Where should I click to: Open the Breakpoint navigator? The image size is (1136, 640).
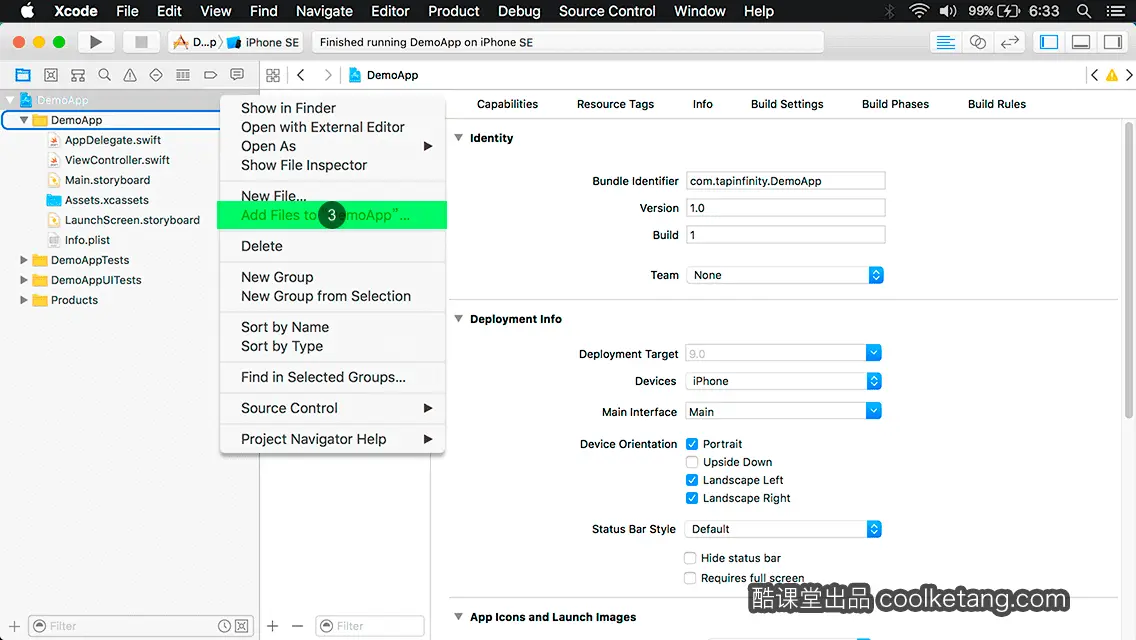(210, 75)
